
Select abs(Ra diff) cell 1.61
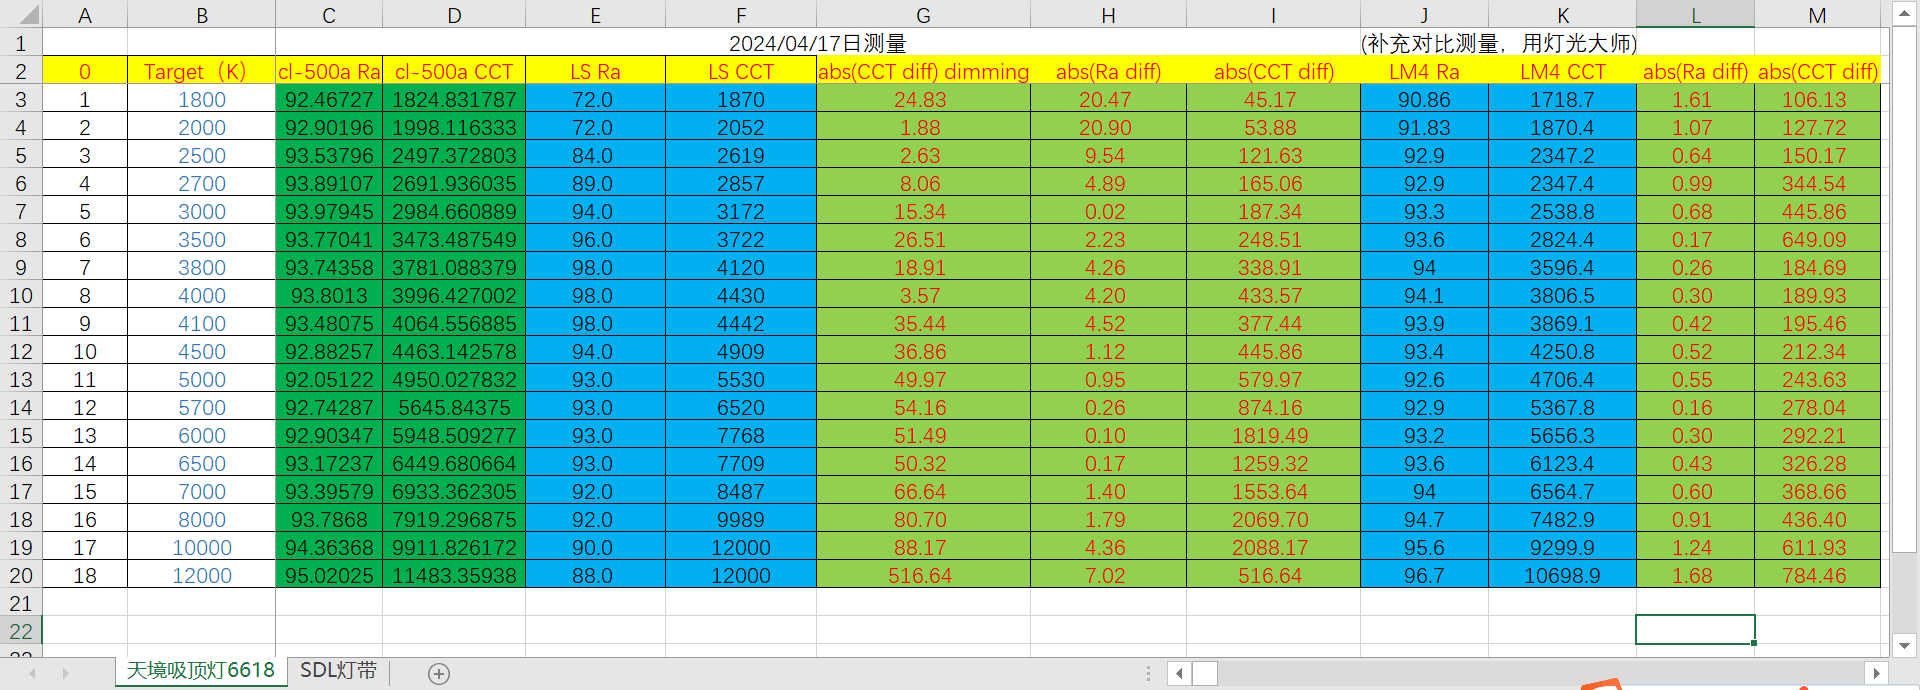[x=1695, y=99]
